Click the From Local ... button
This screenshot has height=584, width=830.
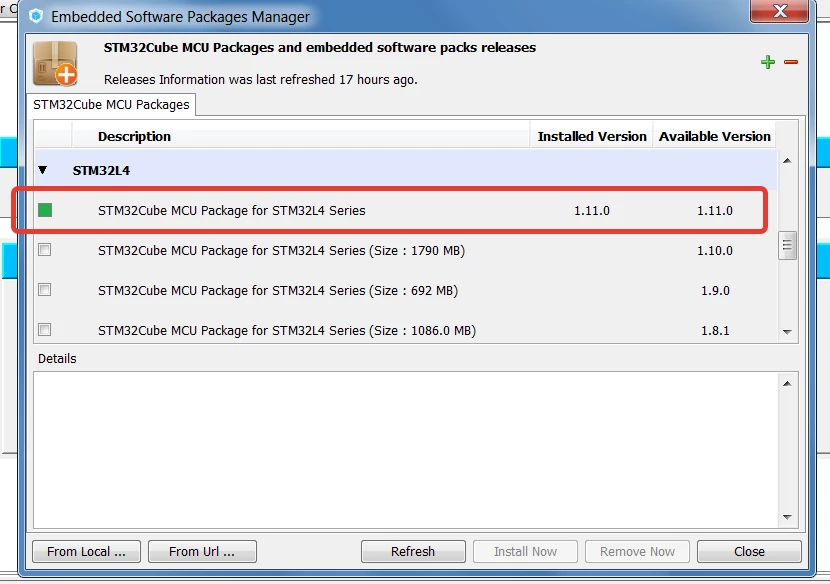coord(86,551)
